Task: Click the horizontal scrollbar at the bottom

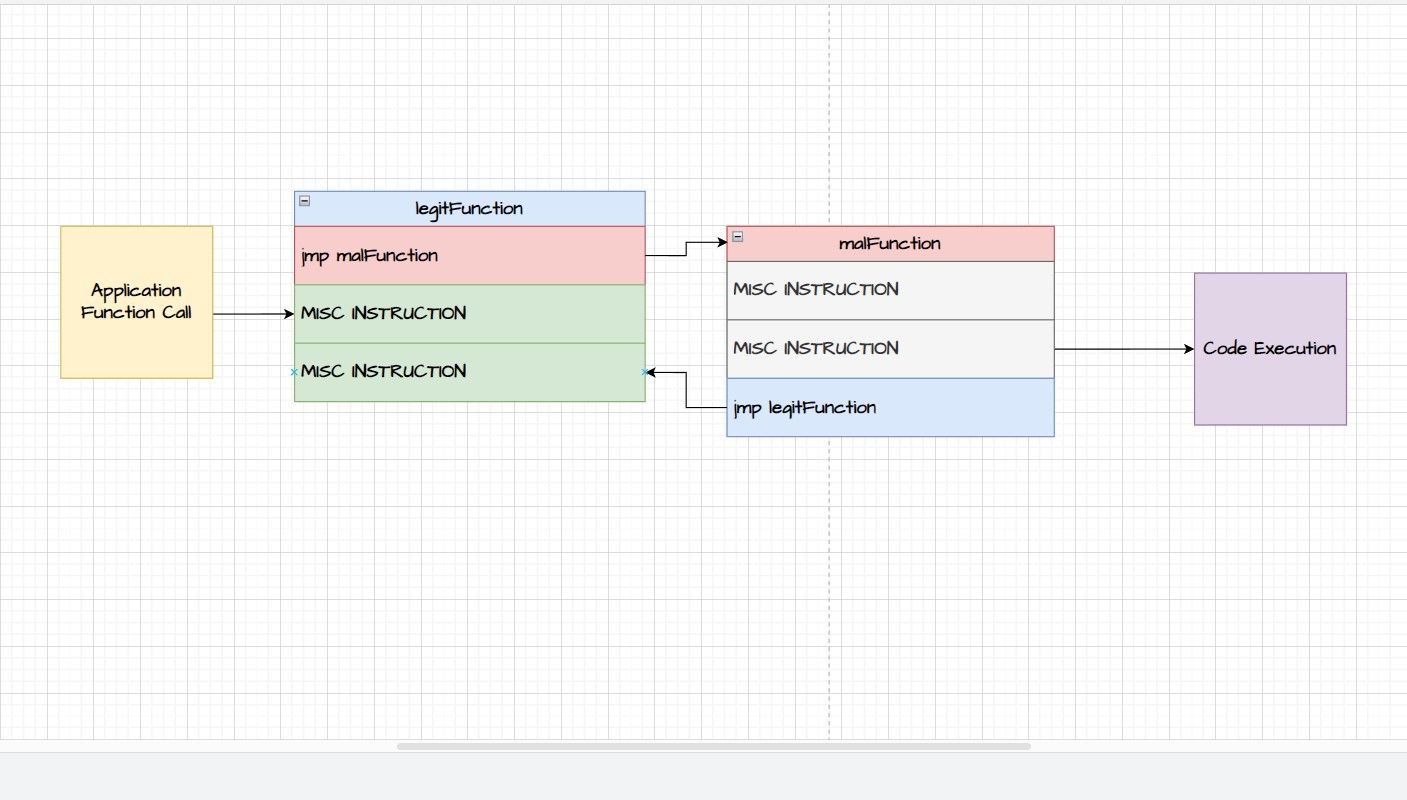Action: (713, 746)
